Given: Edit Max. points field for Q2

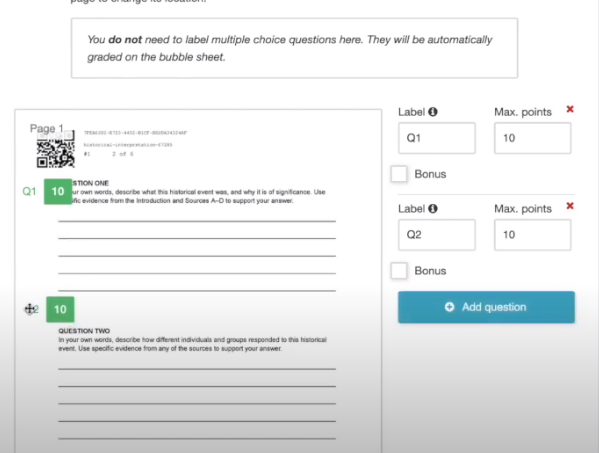Looking at the screenshot, I should [533, 235].
